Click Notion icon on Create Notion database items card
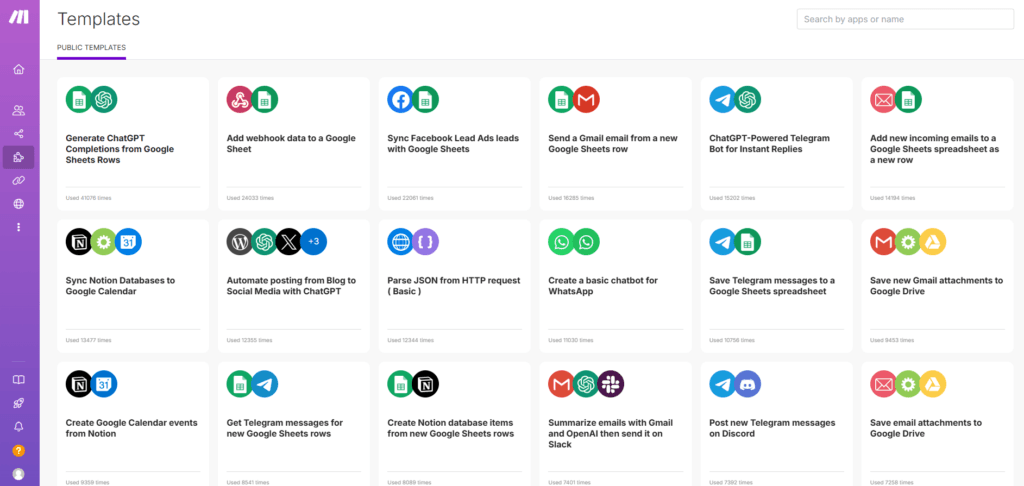Image resolution: width=1024 pixels, height=486 pixels. point(425,384)
